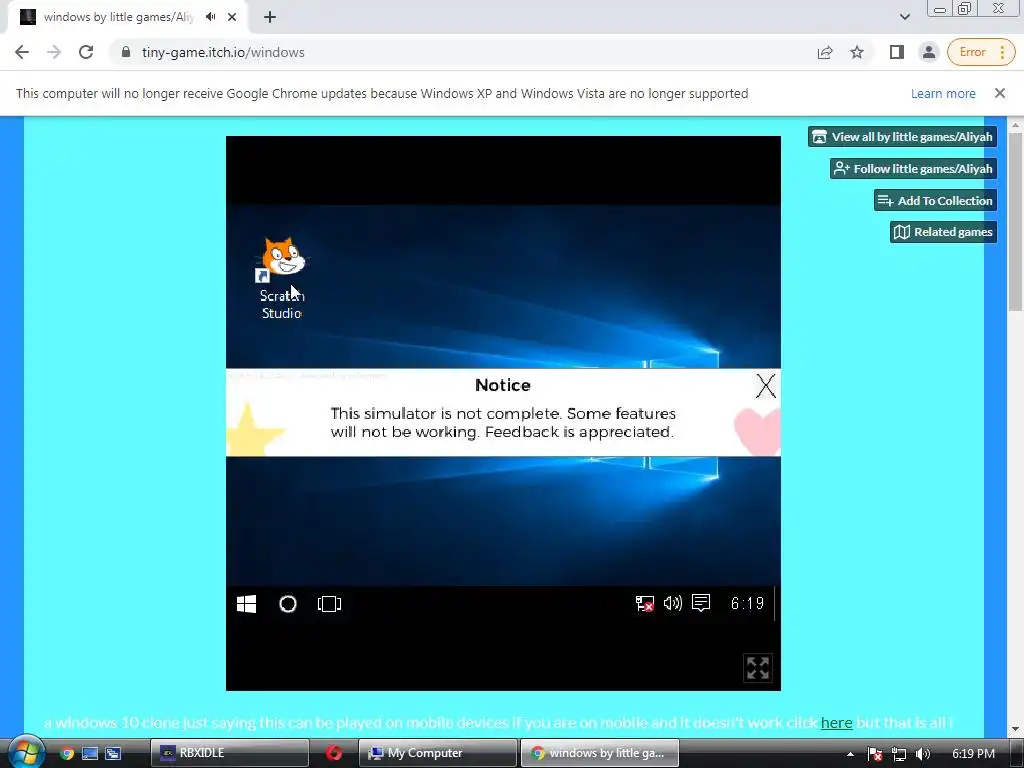Open Related games
The image size is (1024, 768).
coord(944,232)
